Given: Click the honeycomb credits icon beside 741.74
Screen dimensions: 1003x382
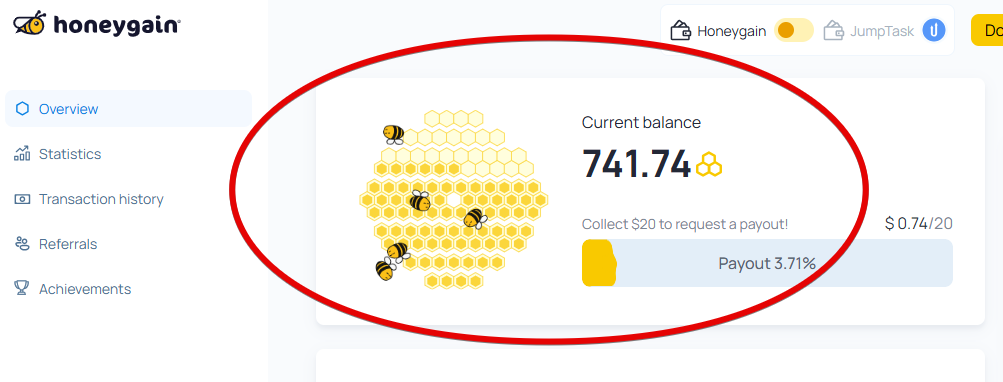Looking at the screenshot, I should click(x=709, y=164).
